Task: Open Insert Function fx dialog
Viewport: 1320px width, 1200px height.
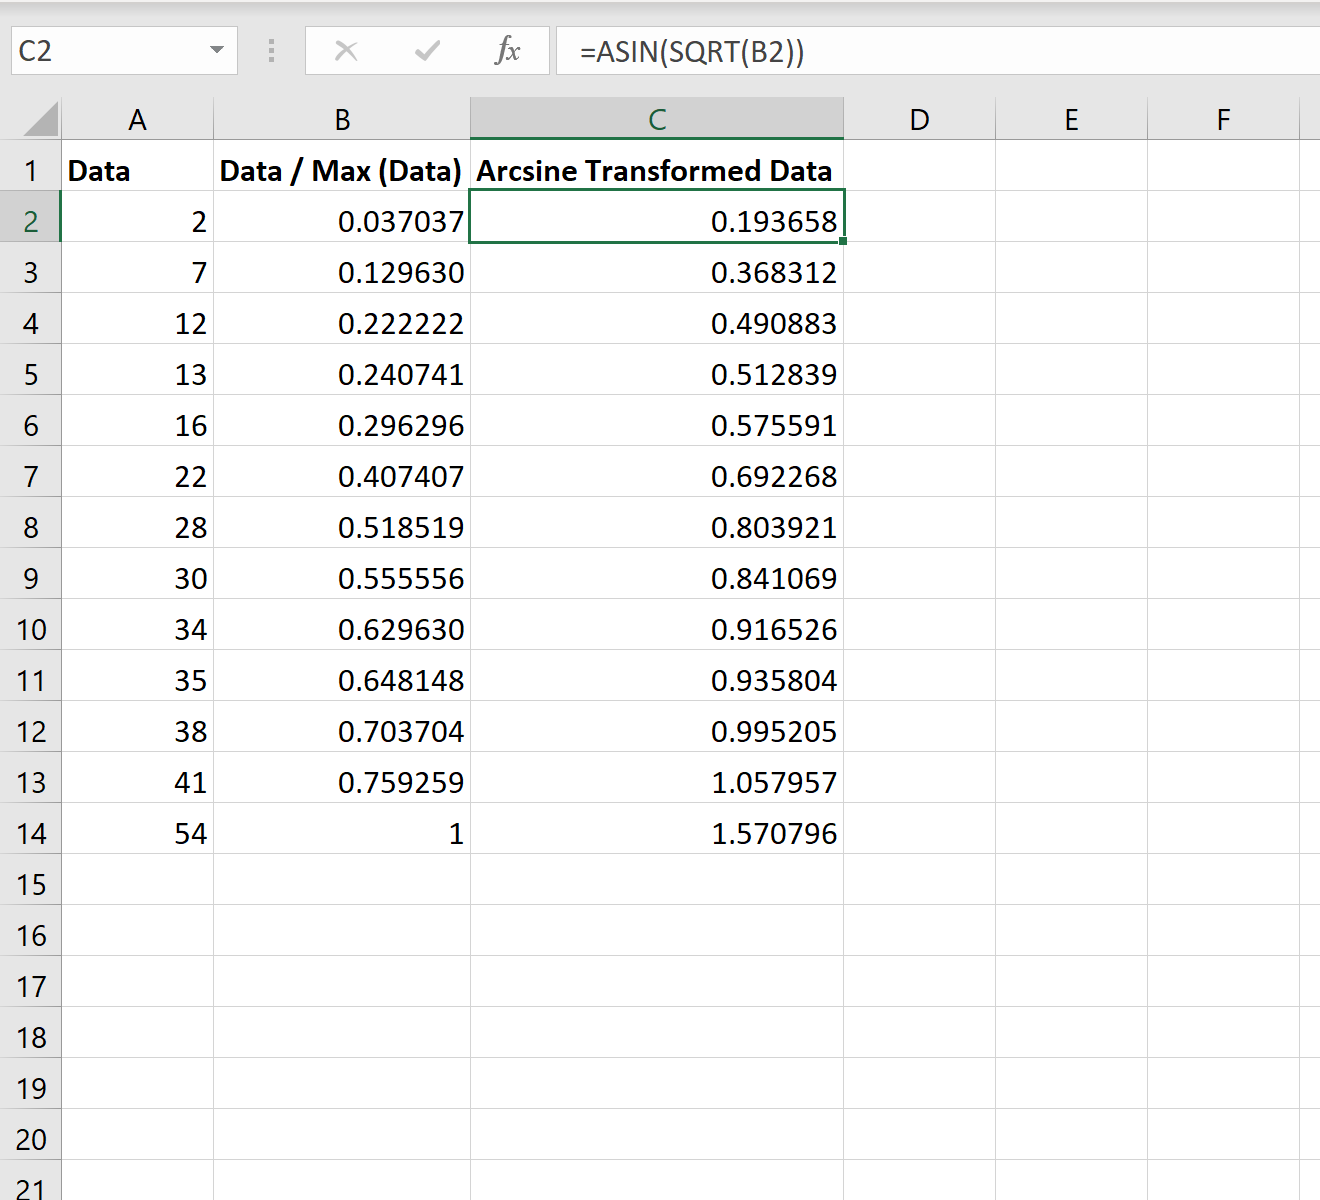Action: 508,51
